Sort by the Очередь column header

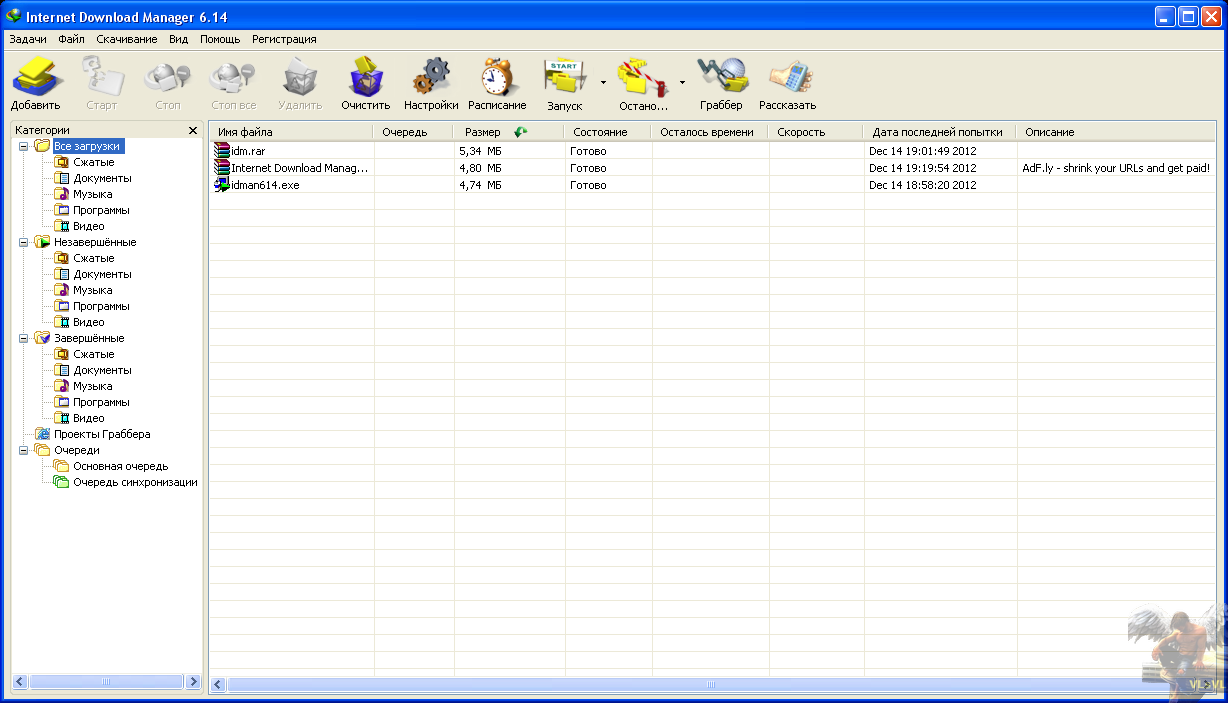[413, 132]
